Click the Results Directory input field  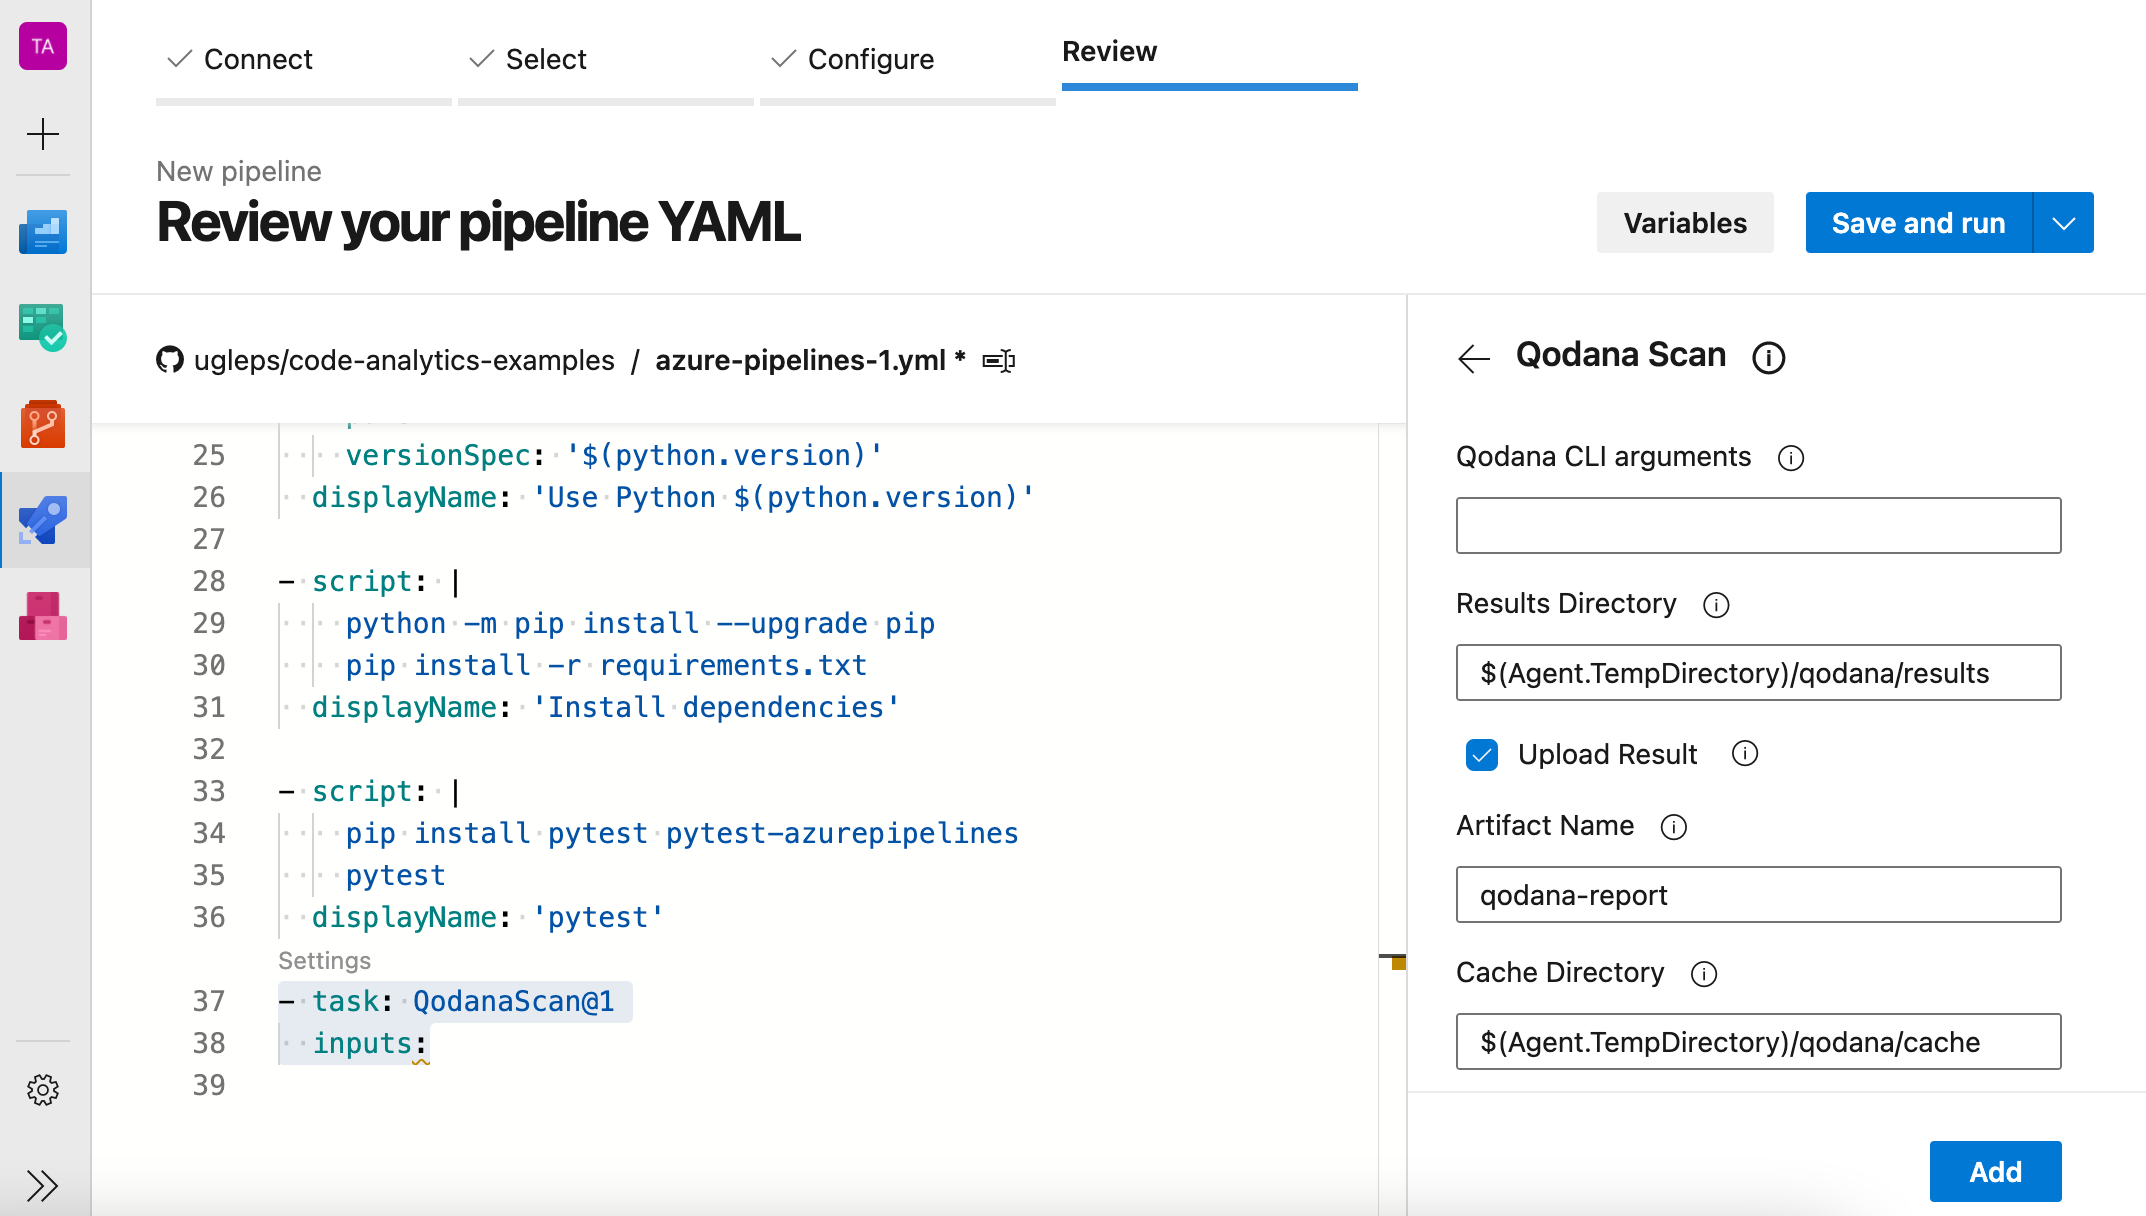point(1759,672)
